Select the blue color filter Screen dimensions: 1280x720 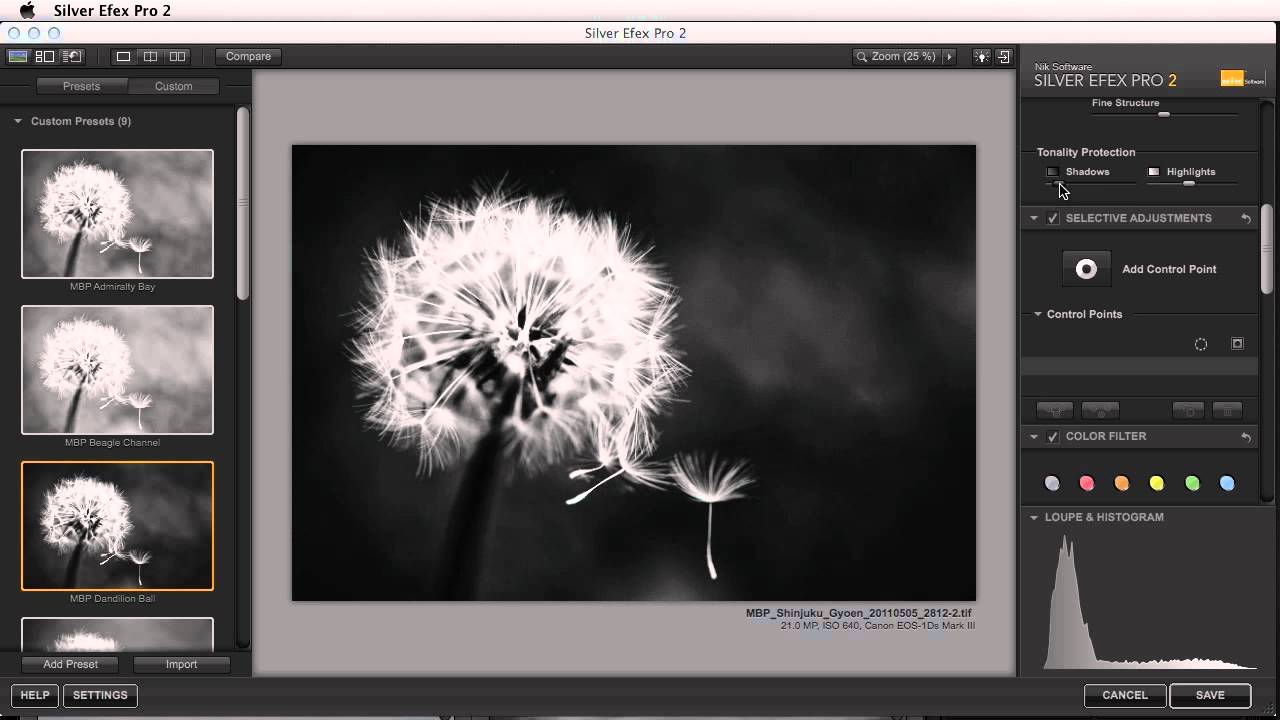coord(1227,484)
